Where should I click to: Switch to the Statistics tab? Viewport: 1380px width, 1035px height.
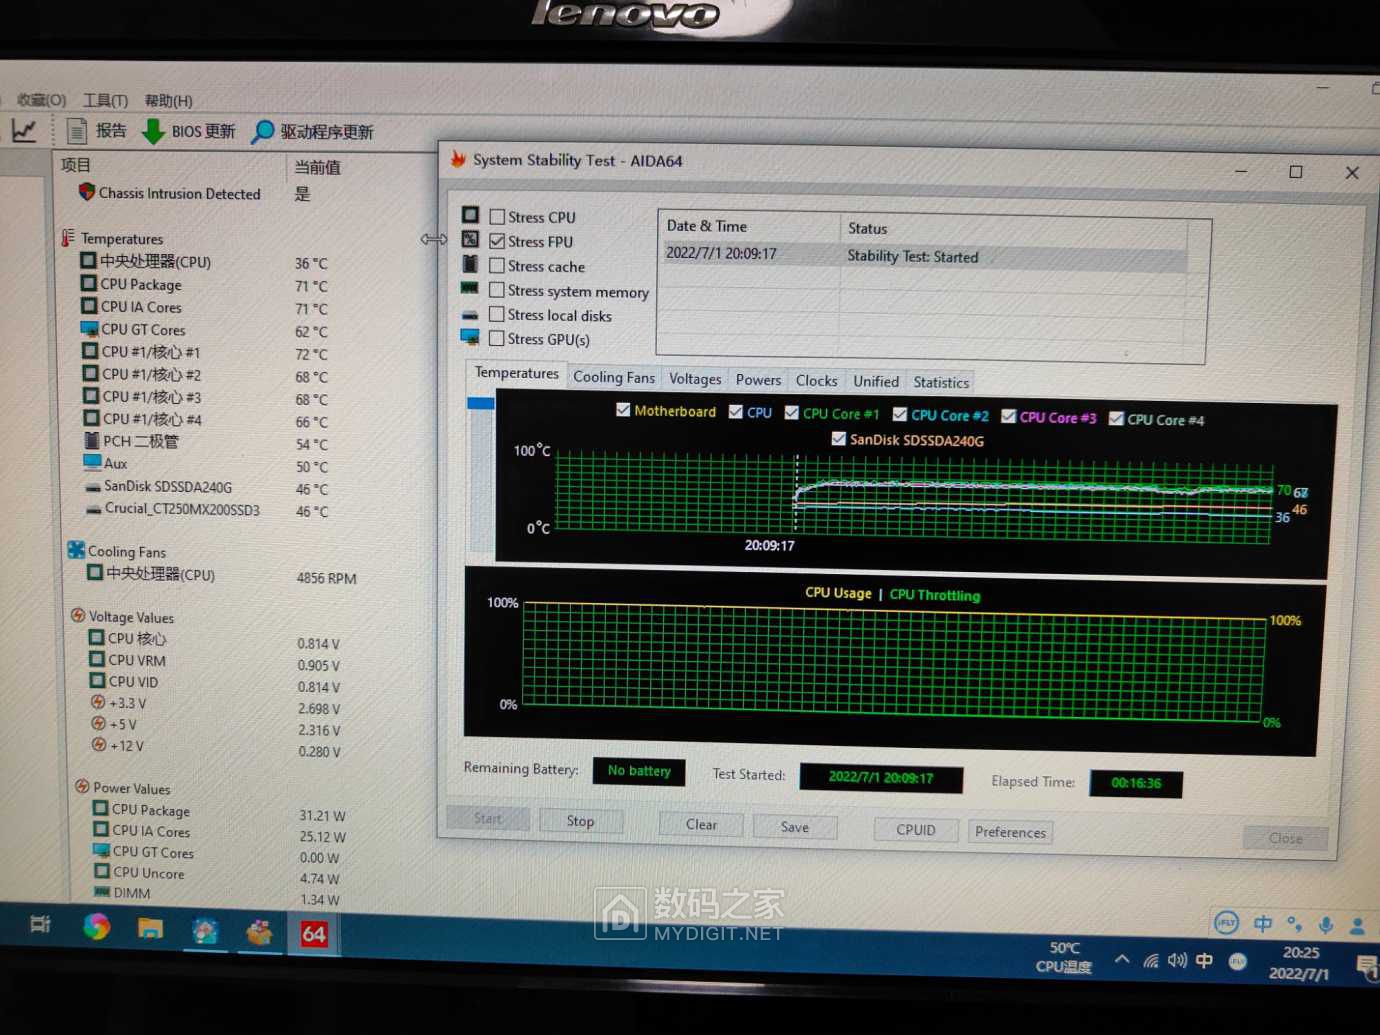point(941,383)
